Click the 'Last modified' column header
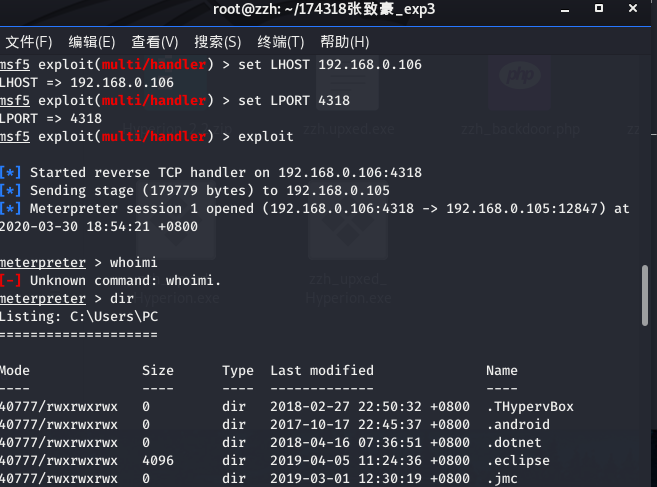This screenshot has height=487, width=657. [322, 371]
